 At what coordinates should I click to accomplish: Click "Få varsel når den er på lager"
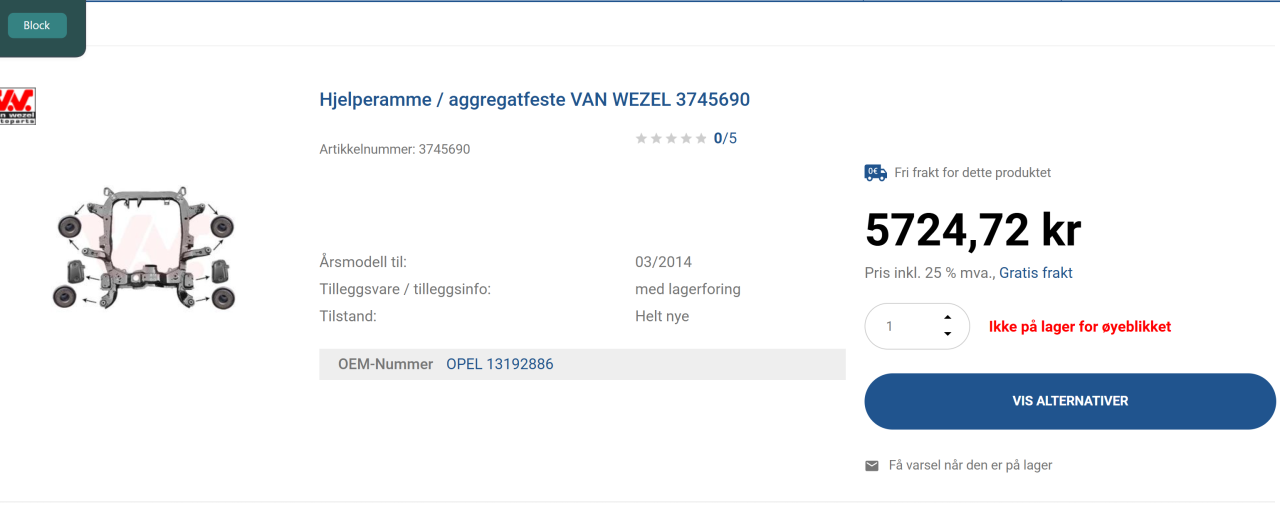970,465
